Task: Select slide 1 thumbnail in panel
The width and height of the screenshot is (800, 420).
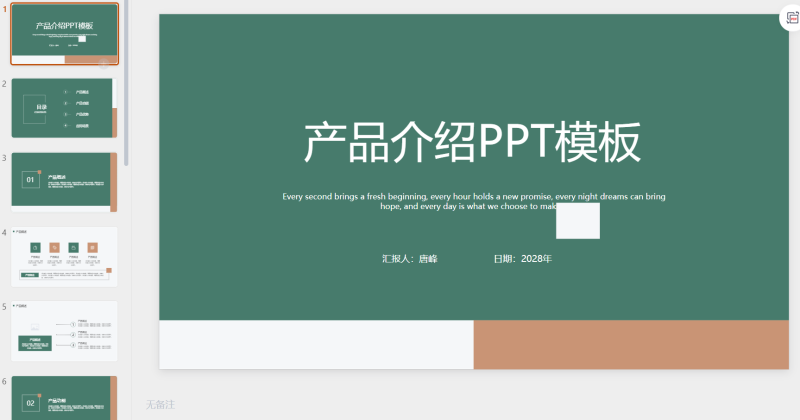Action: point(64,34)
